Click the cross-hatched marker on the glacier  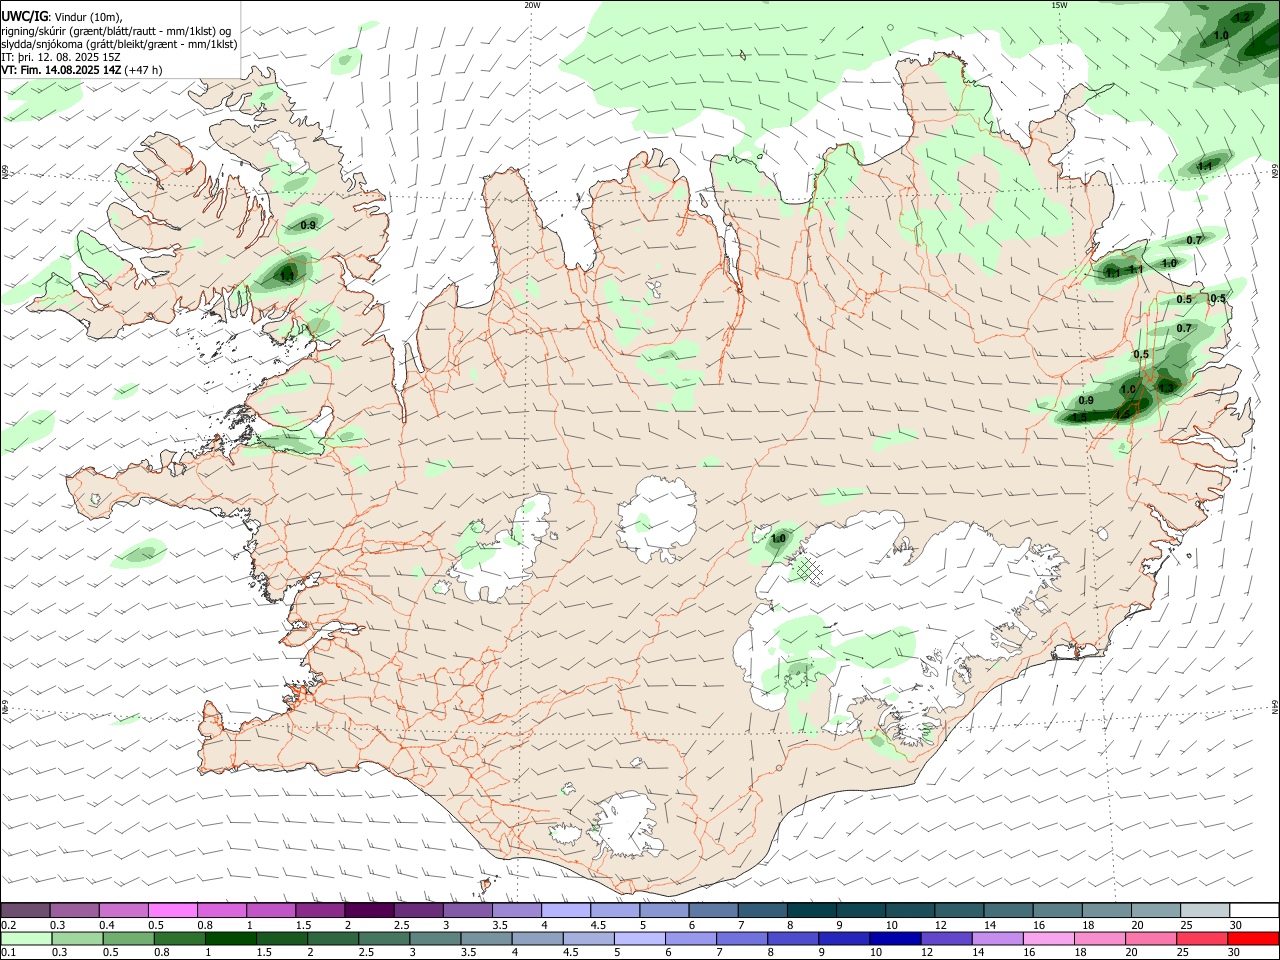808,569
